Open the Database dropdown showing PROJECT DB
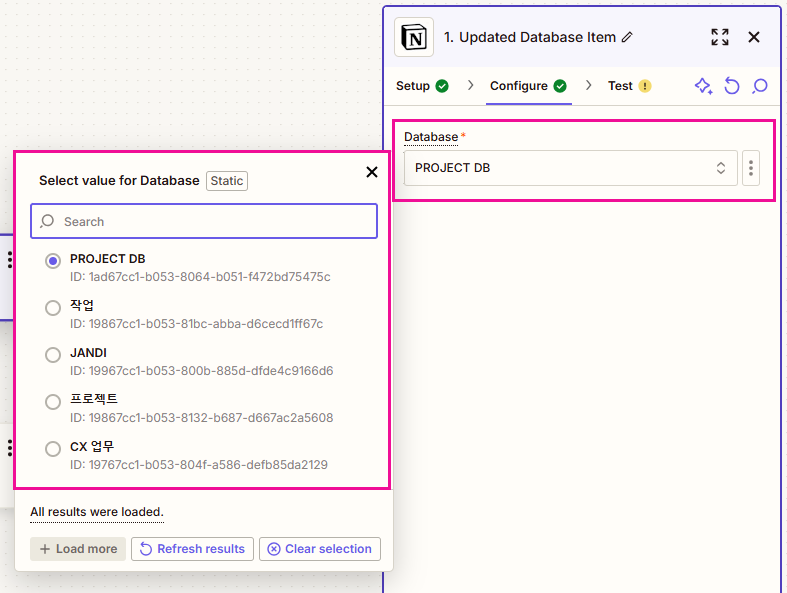This screenshot has height=593, width=787. coord(570,168)
